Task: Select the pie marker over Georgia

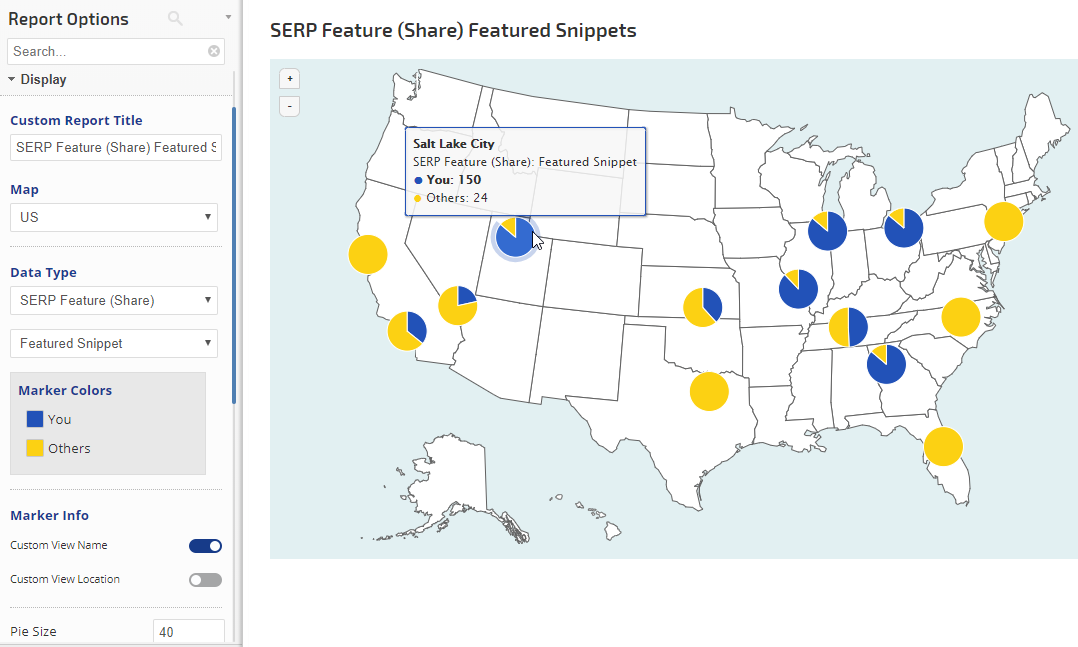Action: [x=886, y=365]
